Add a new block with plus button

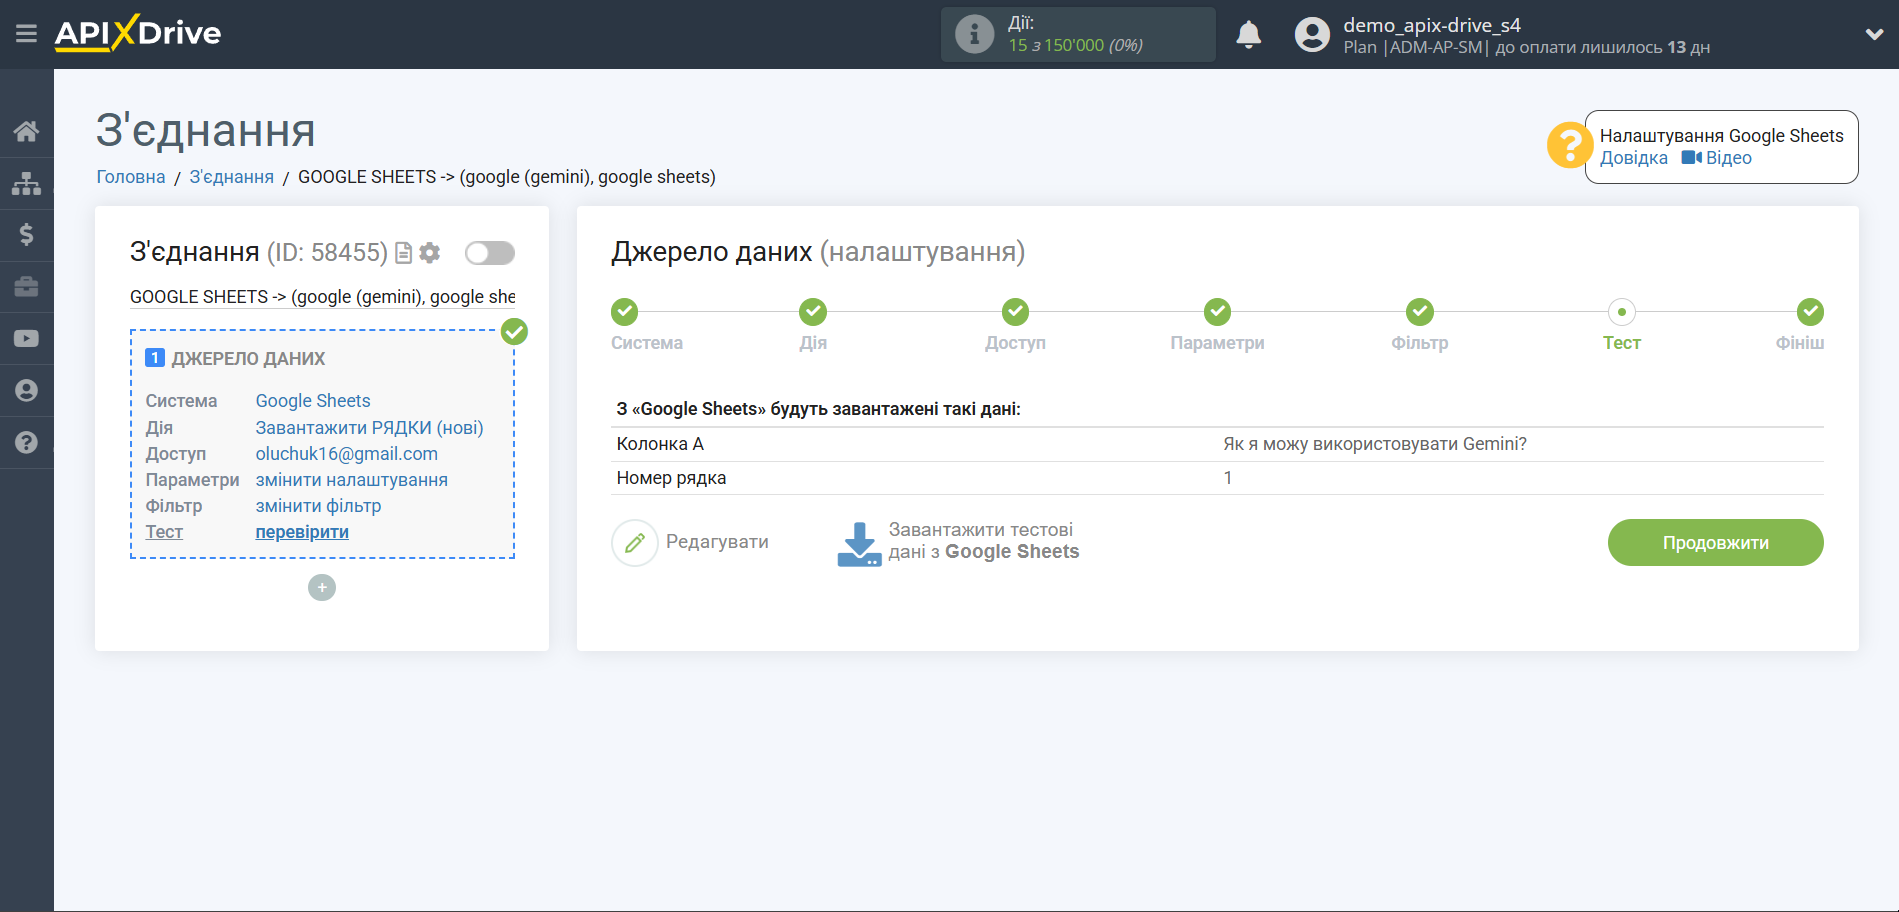tap(322, 587)
